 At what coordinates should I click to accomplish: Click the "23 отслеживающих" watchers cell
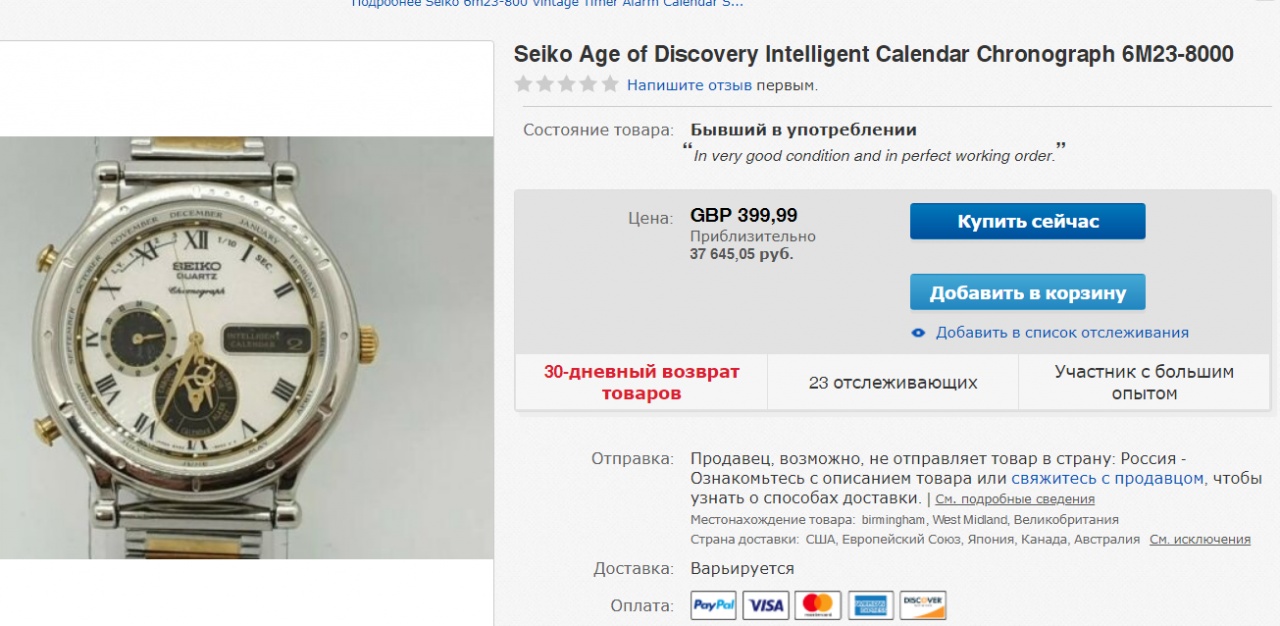click(893, 382)
